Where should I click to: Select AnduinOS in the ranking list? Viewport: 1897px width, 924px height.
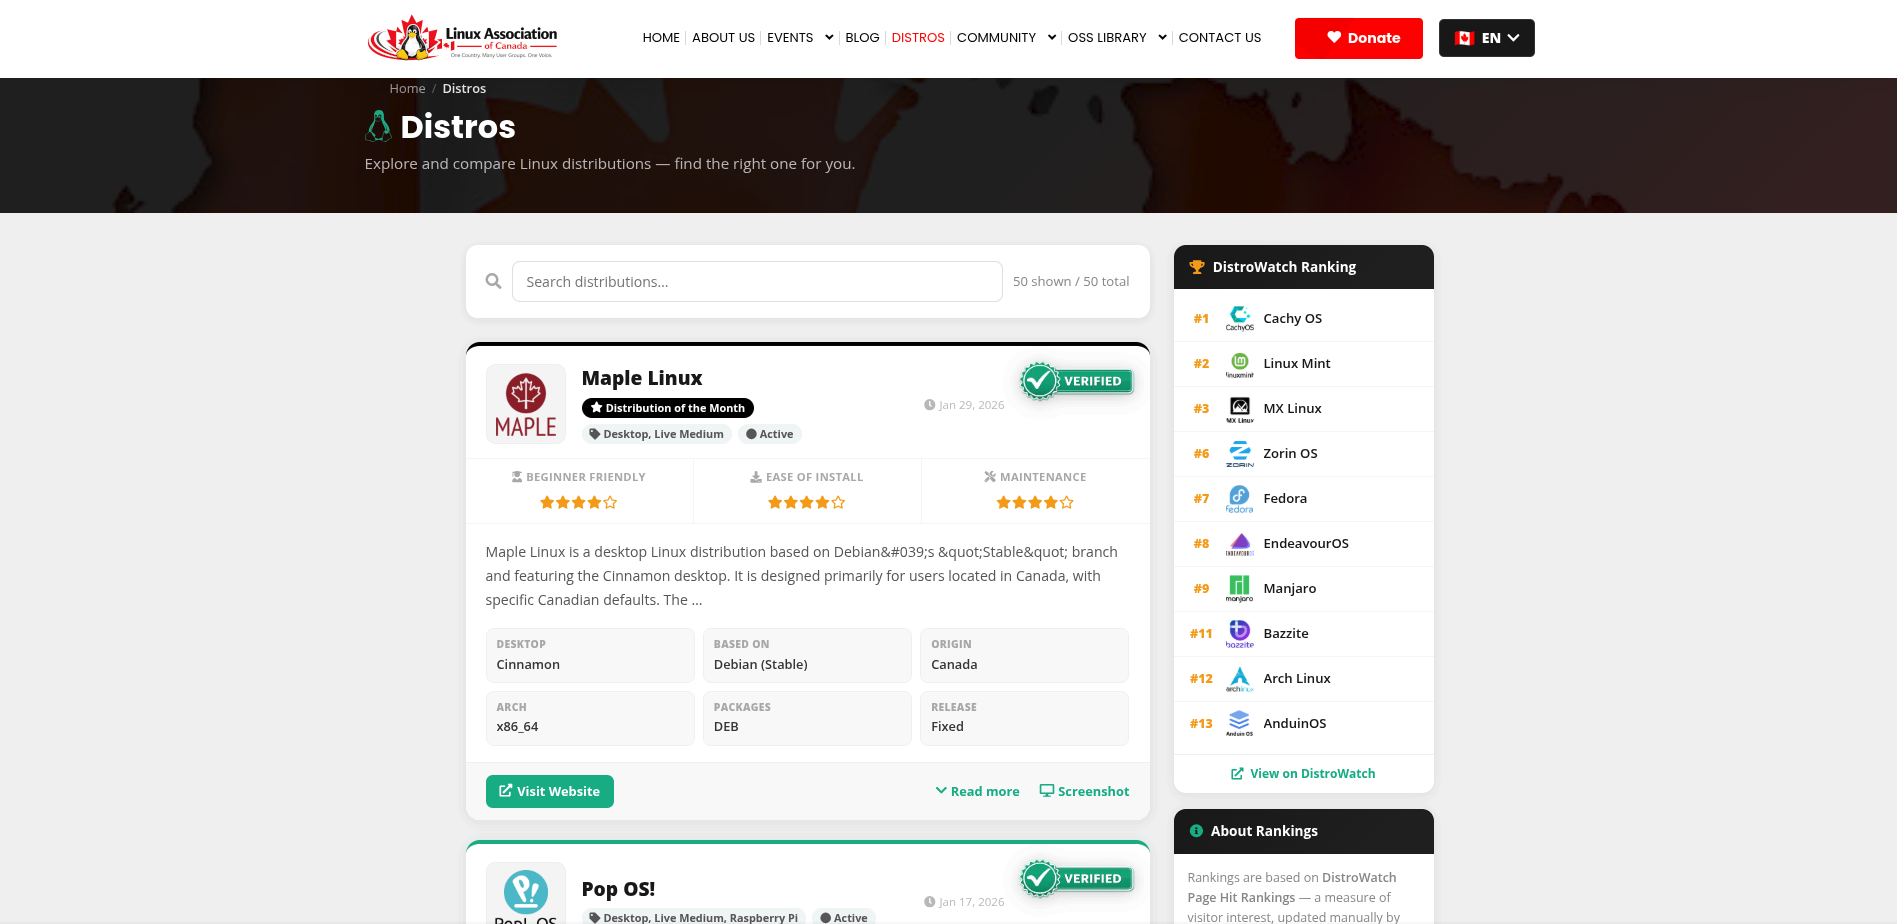click(x=1304, y=723)
